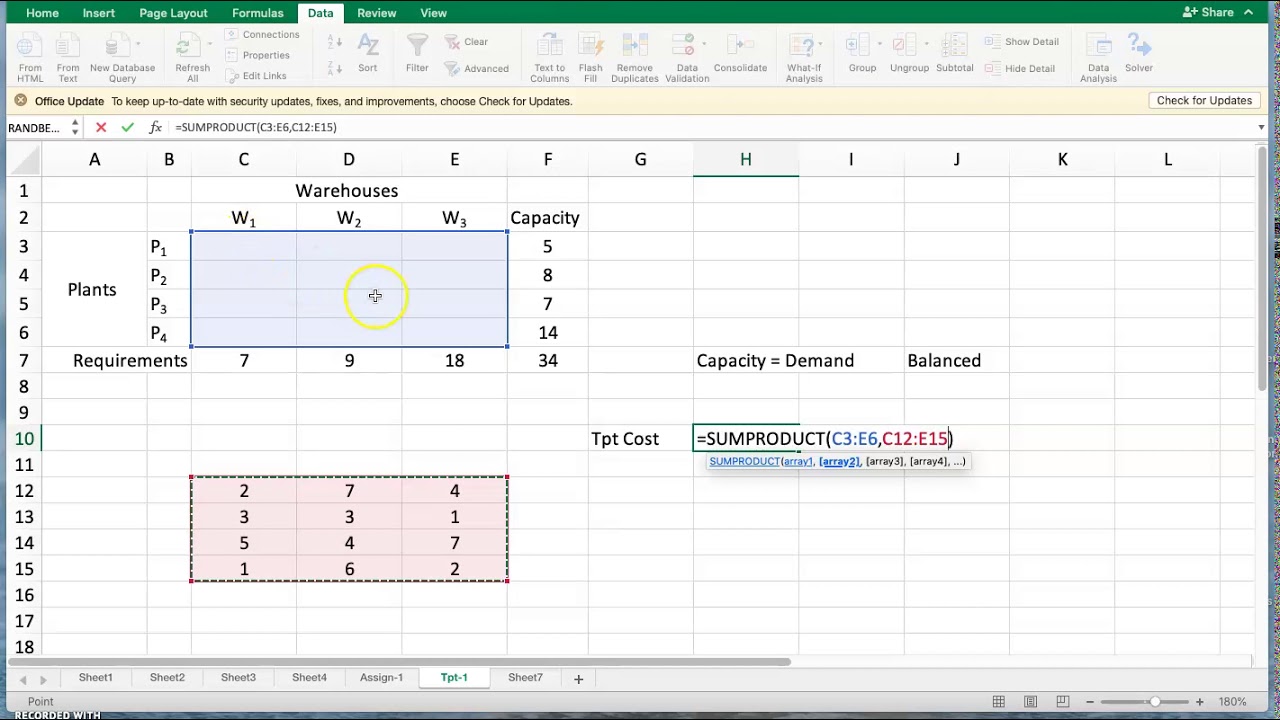Click Hide Detail in ribbon
This screenshot has width=1280, height=720.
[x=1020, y=68]
